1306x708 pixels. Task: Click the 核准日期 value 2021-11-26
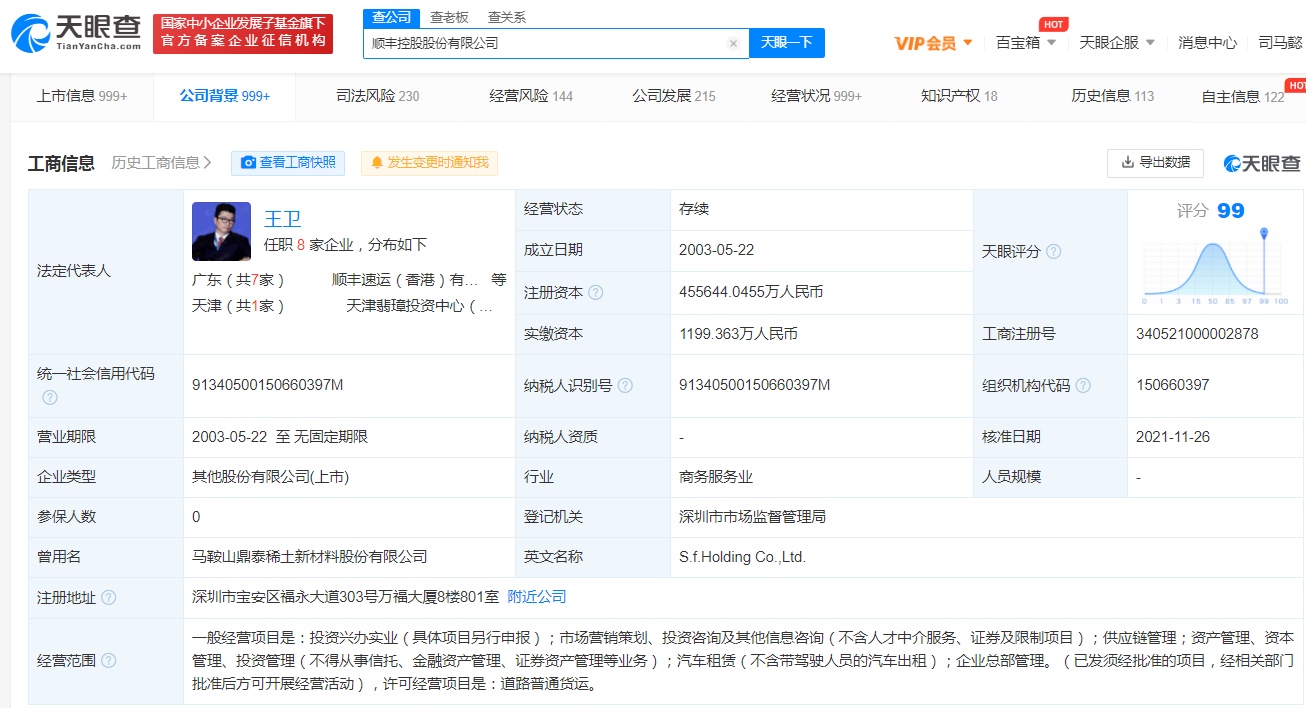(1173, 436)
